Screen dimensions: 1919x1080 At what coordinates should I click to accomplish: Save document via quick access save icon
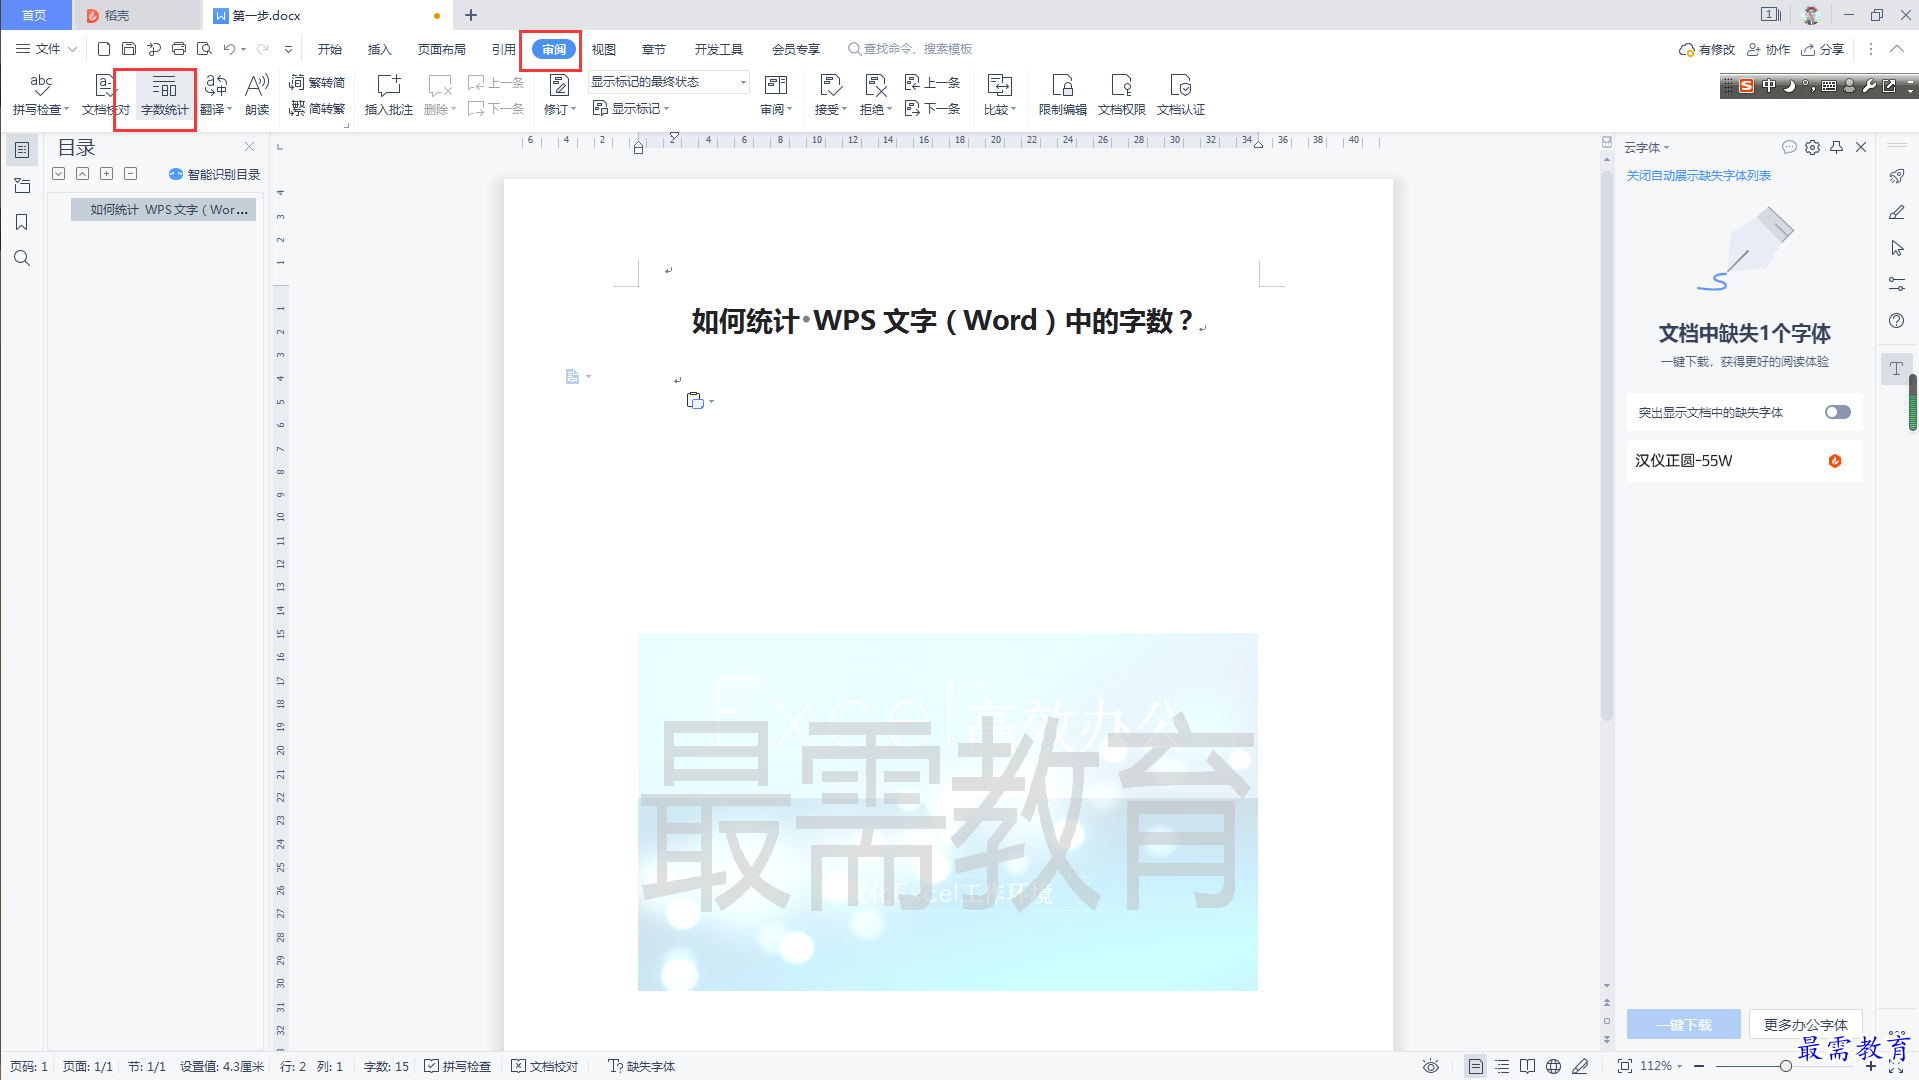129,48
